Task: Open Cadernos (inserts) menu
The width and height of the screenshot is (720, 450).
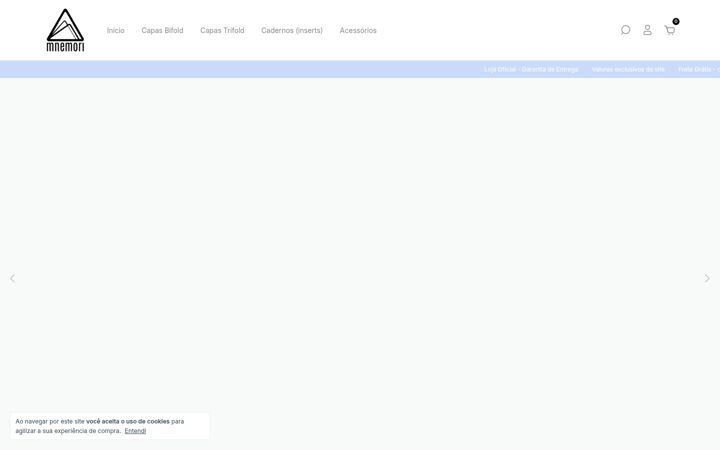Action: click(x=292, y=30)
